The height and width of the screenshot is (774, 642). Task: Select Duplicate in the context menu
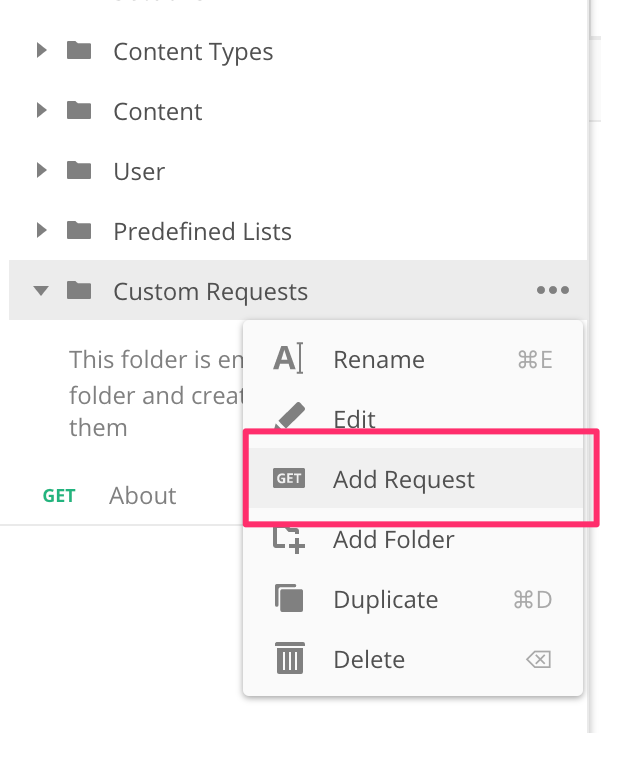[x=386, y=599]
